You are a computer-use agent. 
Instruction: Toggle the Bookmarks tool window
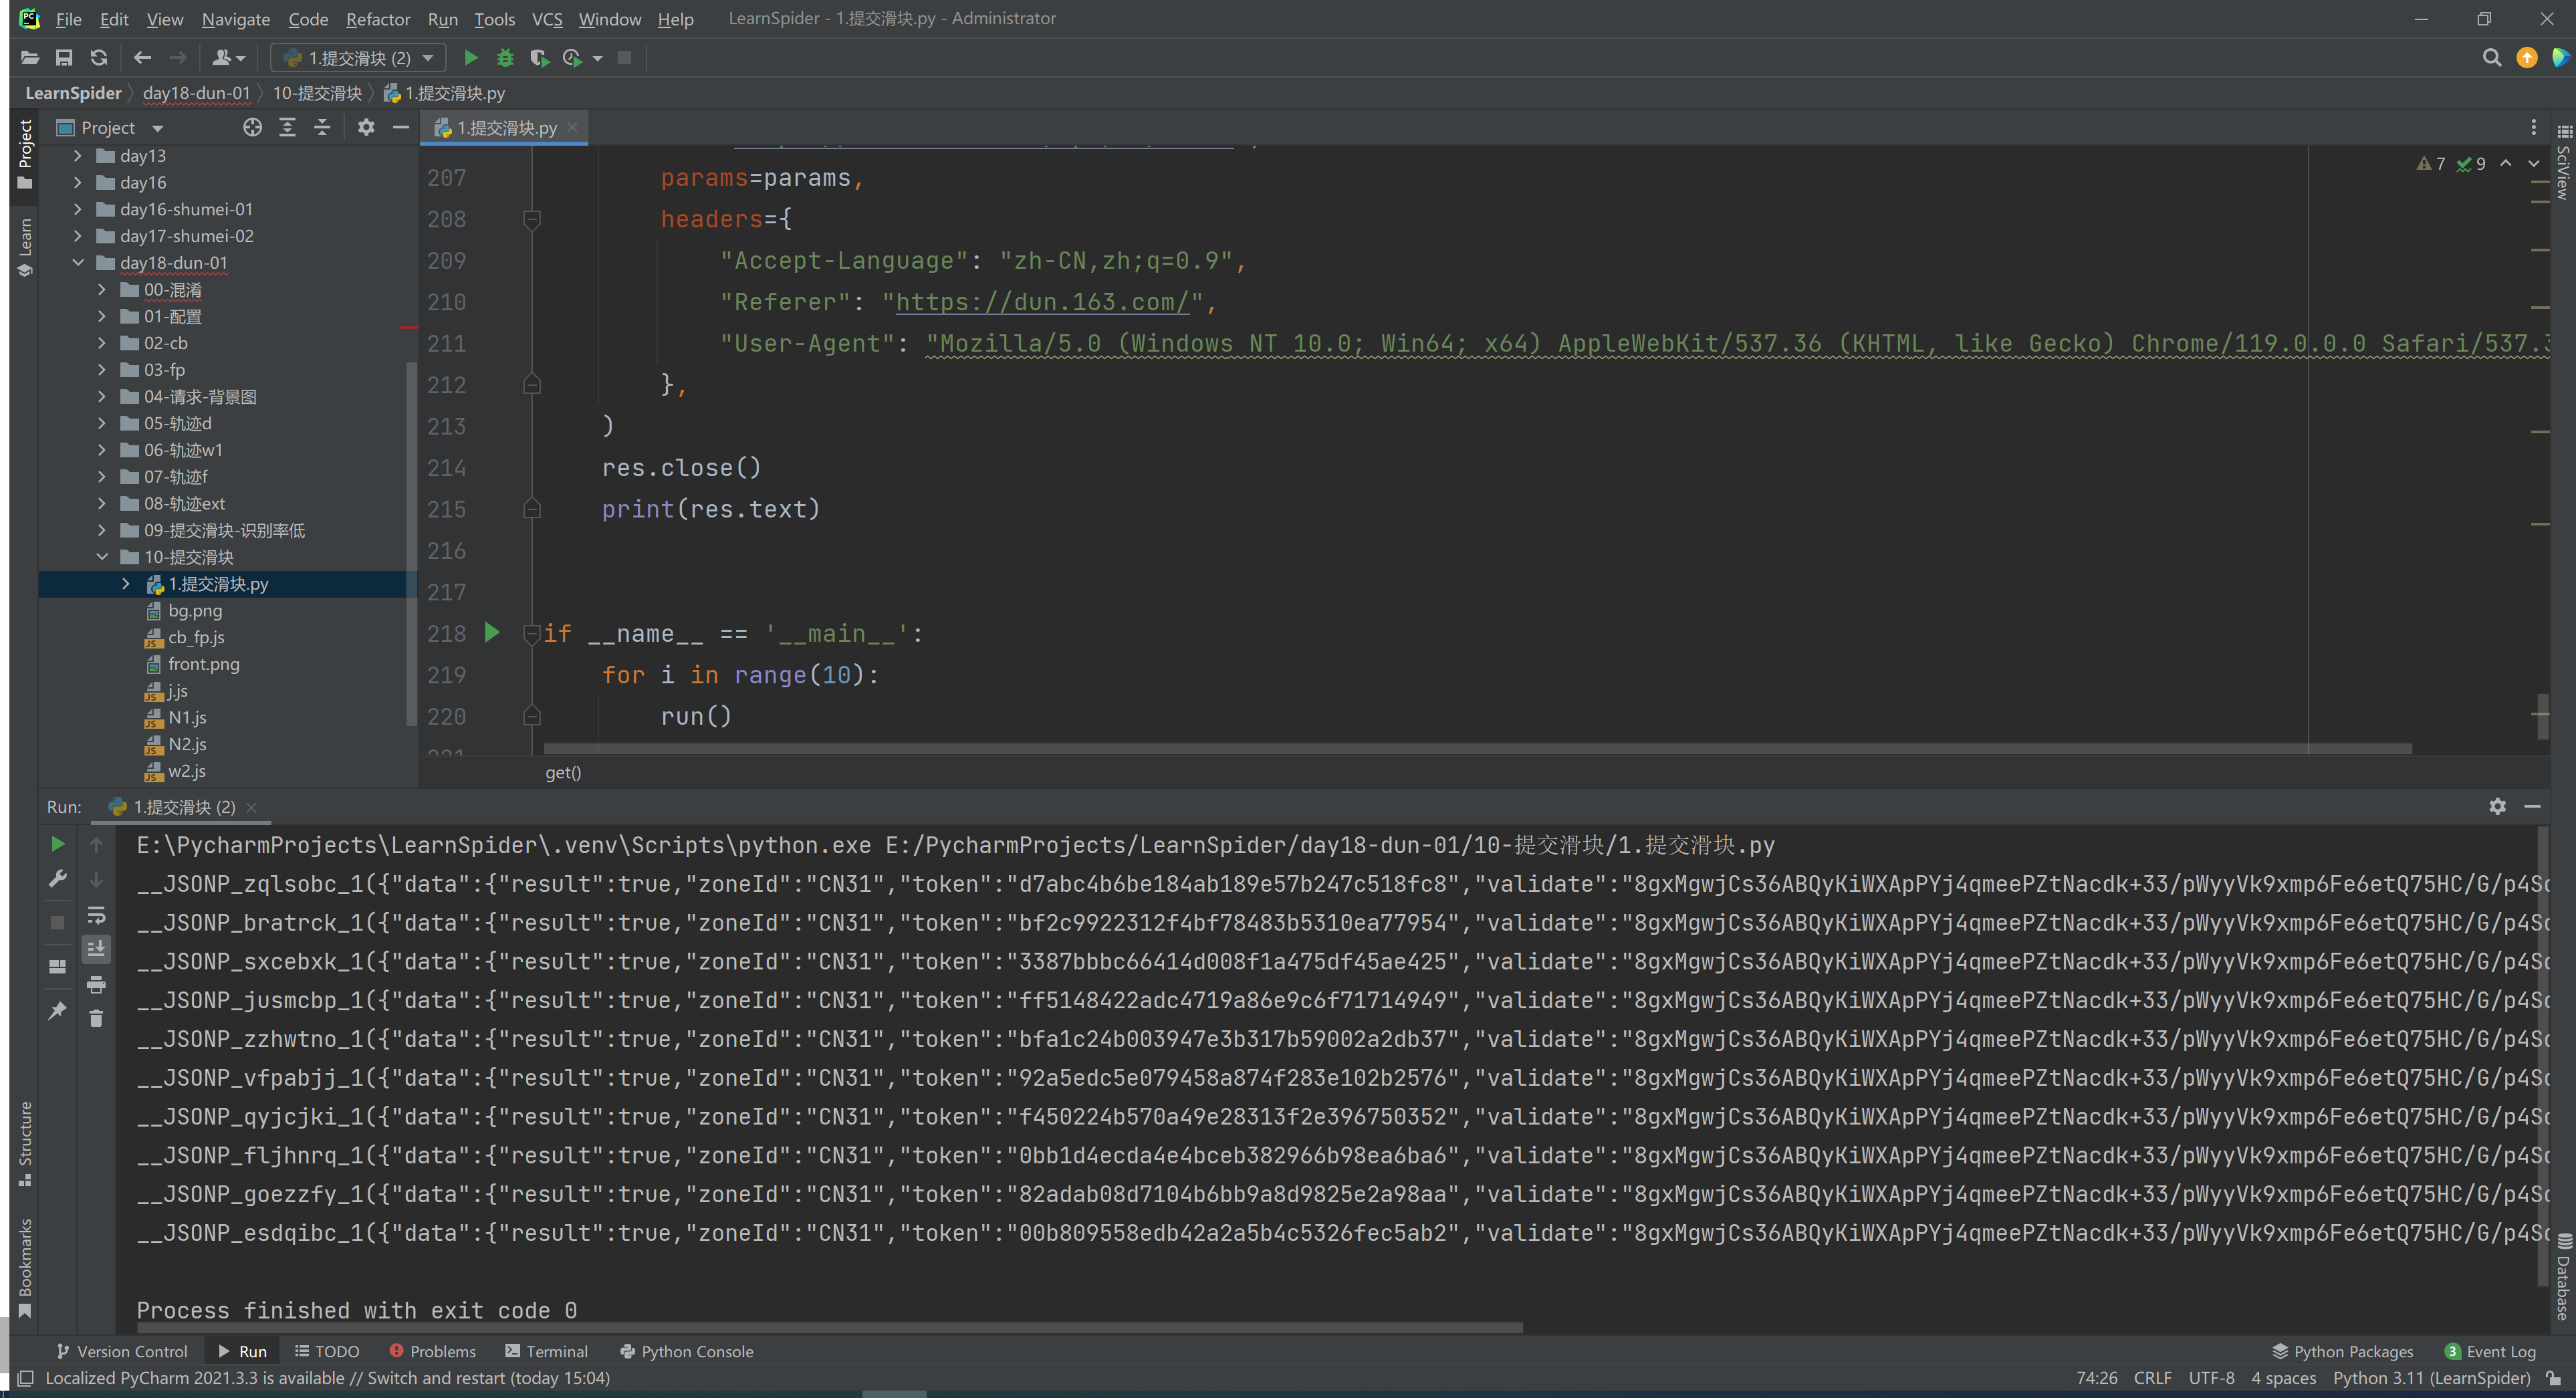point(25,1269)
